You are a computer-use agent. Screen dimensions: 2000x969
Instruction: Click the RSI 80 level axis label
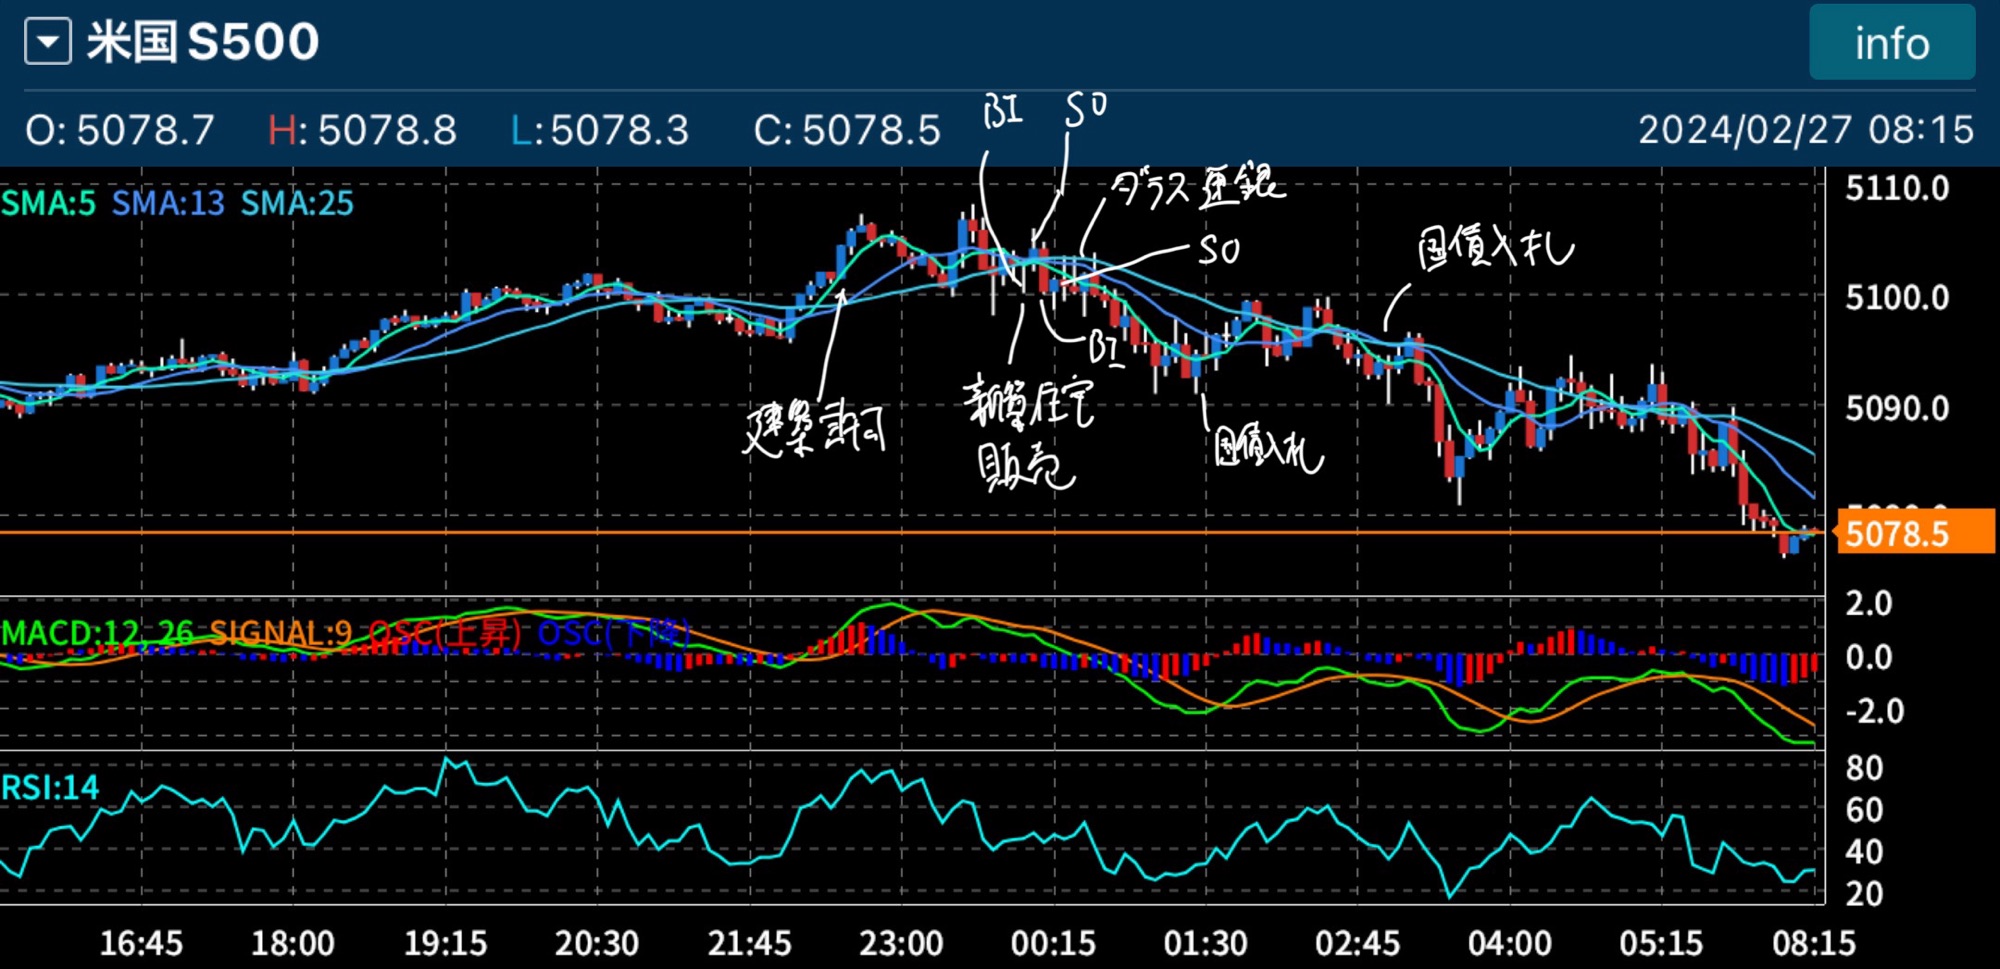coord(1864,768)
